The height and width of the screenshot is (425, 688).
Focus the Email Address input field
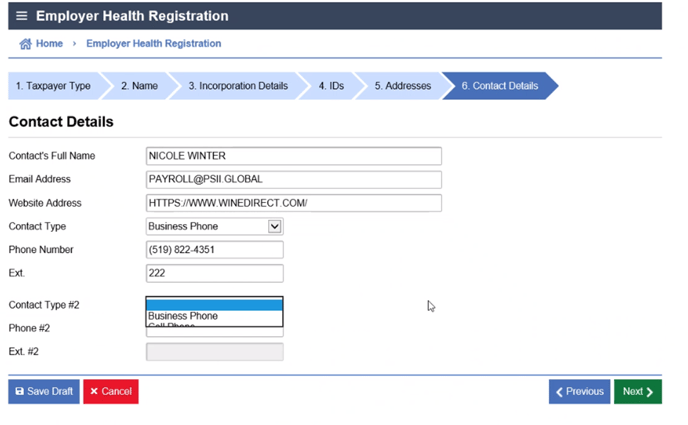tap(293, 180)
